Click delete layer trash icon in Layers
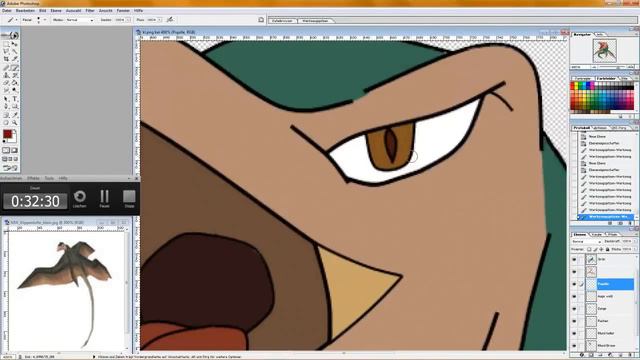 tap(631, 355)
